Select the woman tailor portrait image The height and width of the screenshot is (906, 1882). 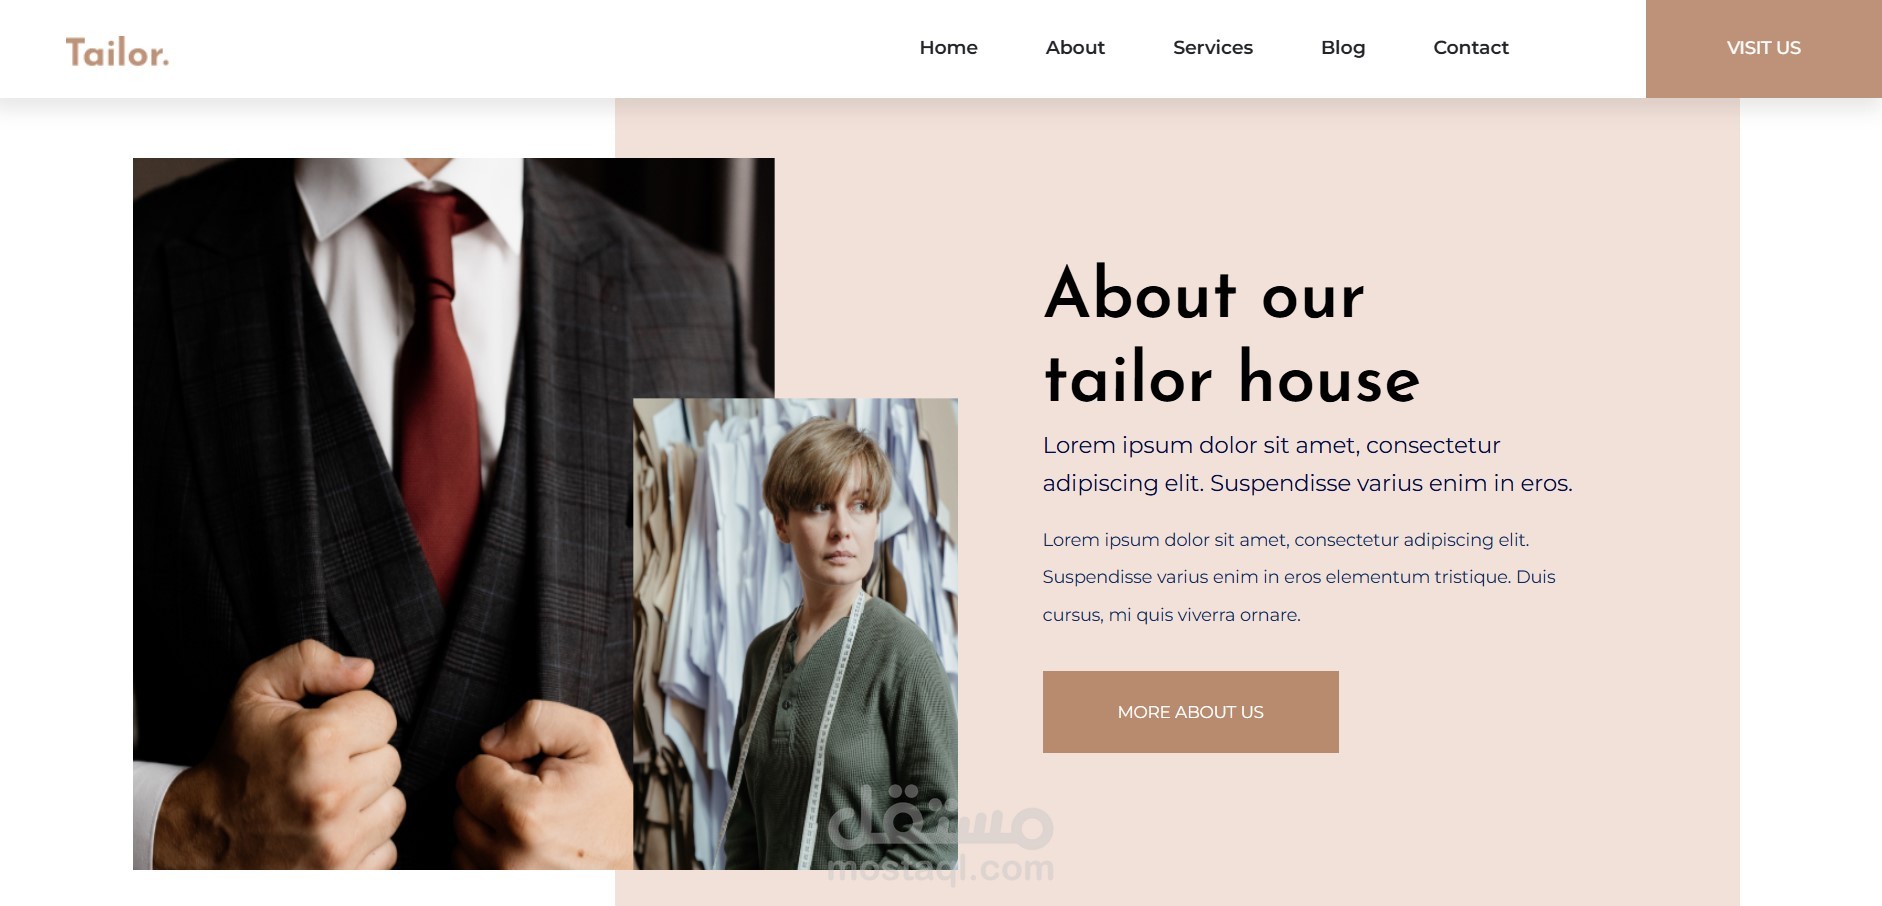(795, 634)
